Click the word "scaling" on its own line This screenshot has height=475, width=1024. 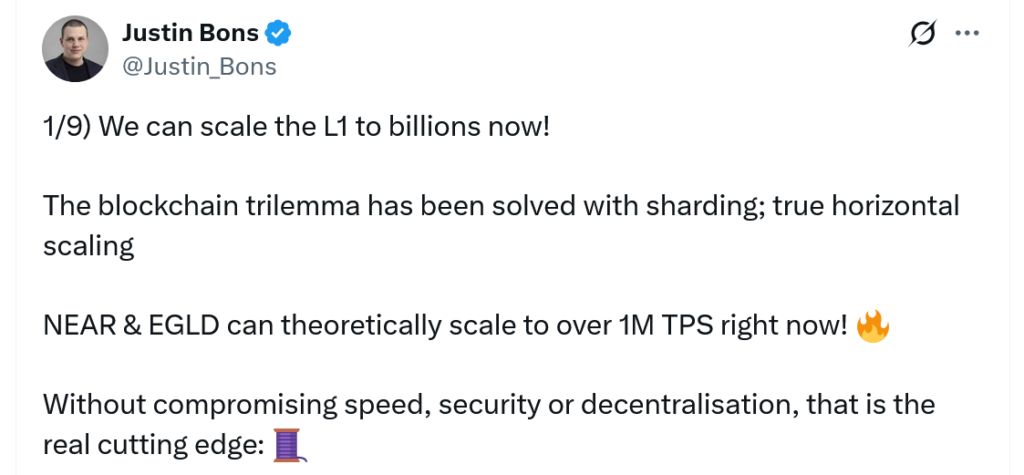(88, 247)
